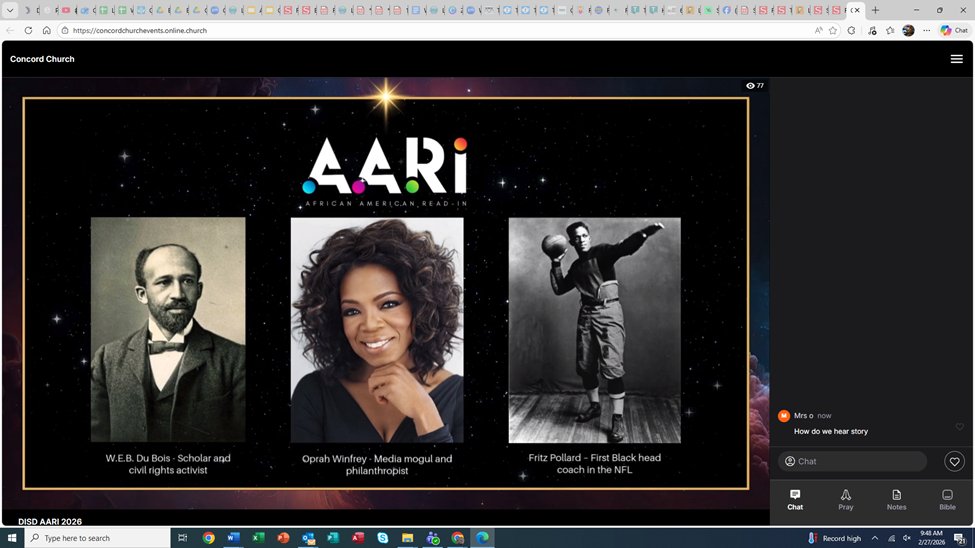This screenshot has width=975, height=548.
Task: Toggle the muted volume tray icon
Action: click(x=907, y=538)
